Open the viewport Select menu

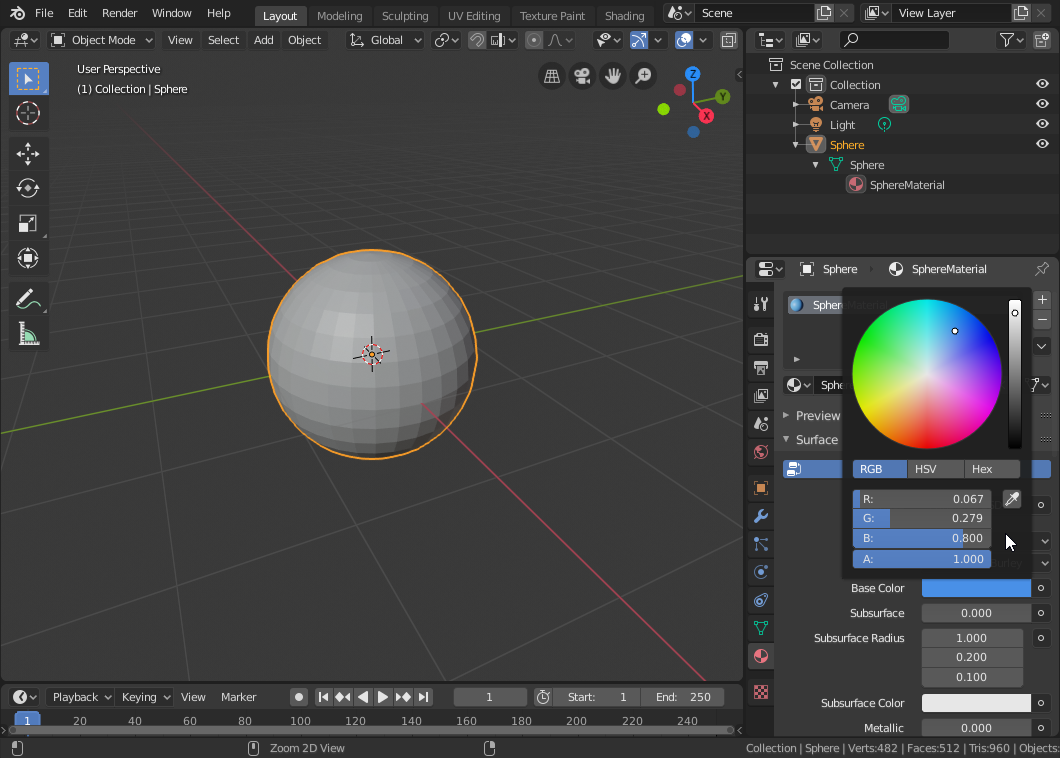pyautogui.click(x=223, y=40)
